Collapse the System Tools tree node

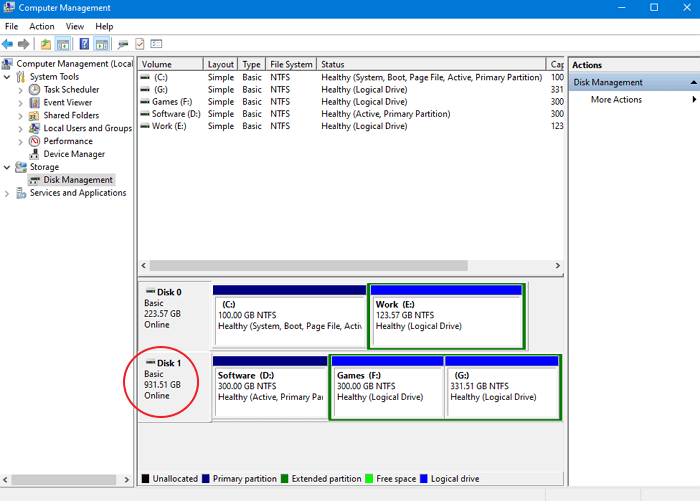tap(8, 77)
